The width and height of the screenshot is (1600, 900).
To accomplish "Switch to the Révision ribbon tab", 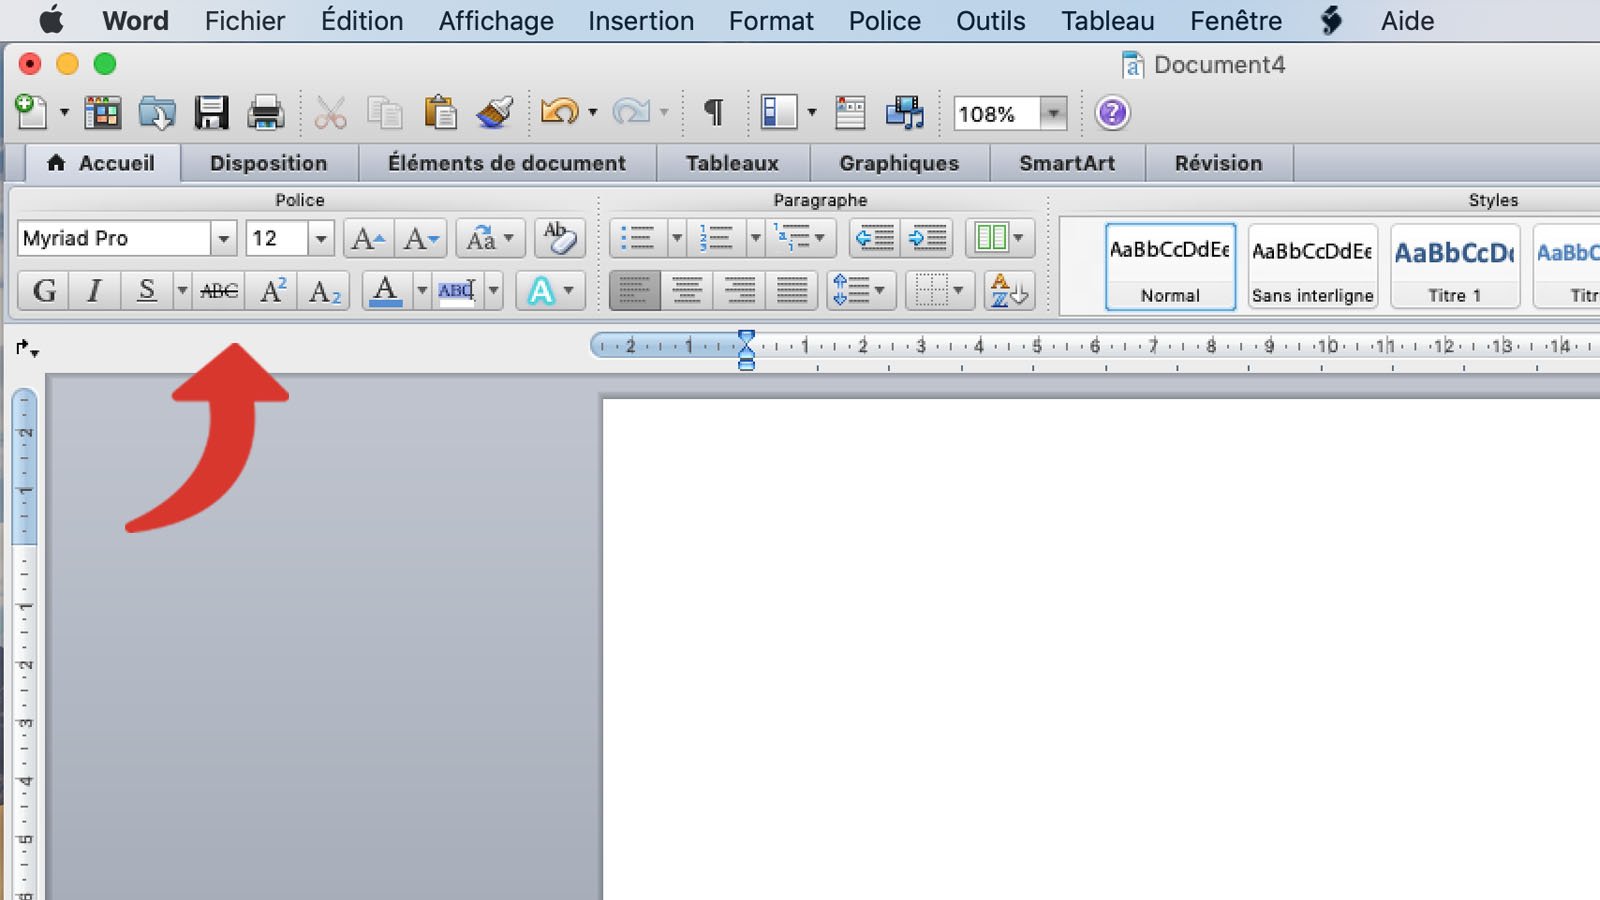I will click(1219, 163).
